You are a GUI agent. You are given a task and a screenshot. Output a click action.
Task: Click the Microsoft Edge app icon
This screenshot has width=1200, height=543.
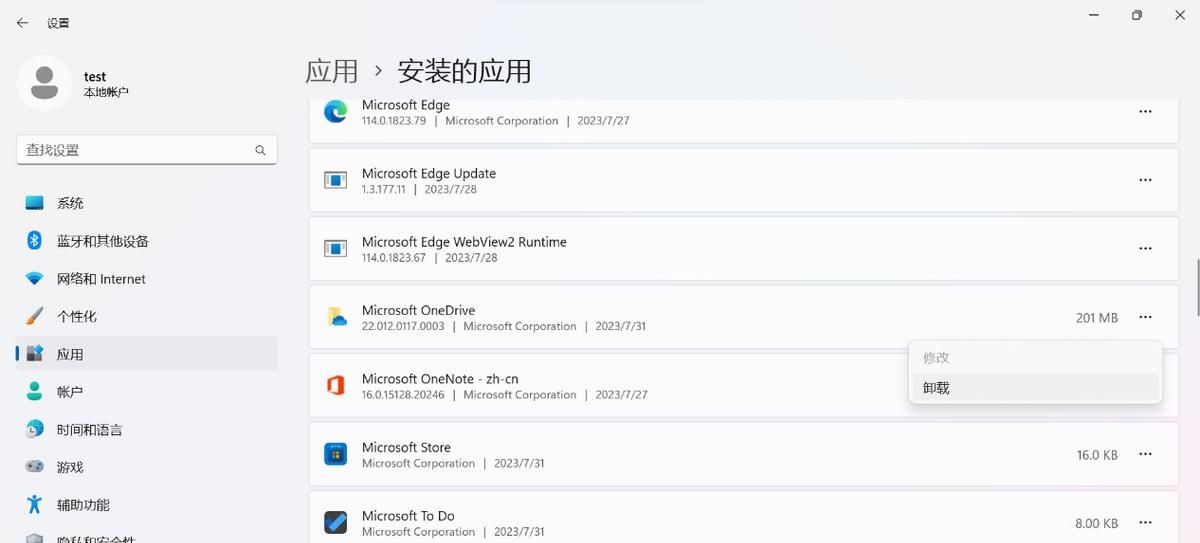[335, 112]
